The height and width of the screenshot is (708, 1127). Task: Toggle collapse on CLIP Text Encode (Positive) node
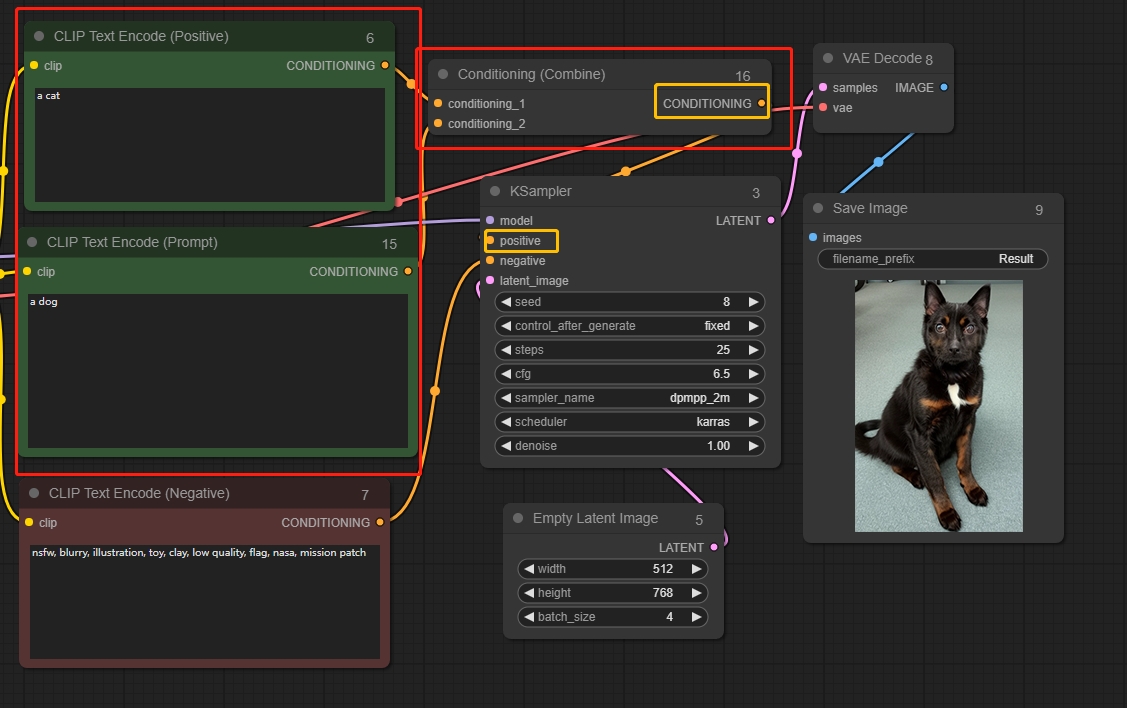click(39, 37)
